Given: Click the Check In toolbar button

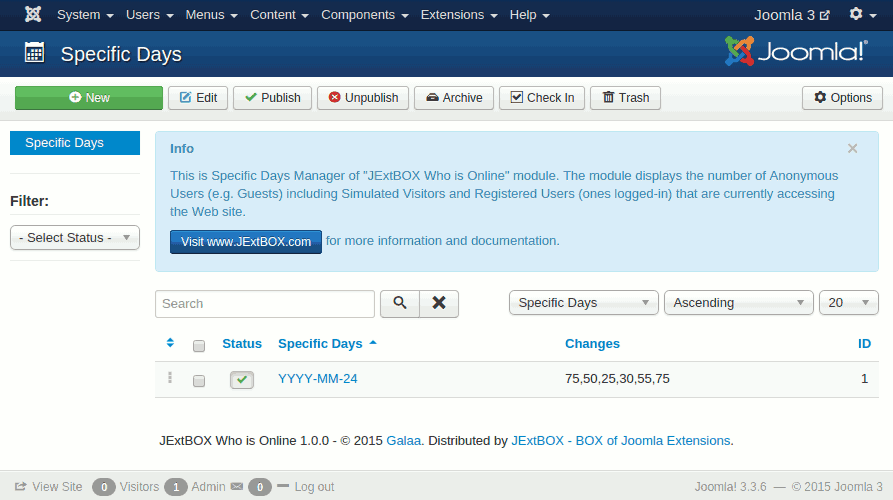Looking at the screenshot, I should pos(542,98).
